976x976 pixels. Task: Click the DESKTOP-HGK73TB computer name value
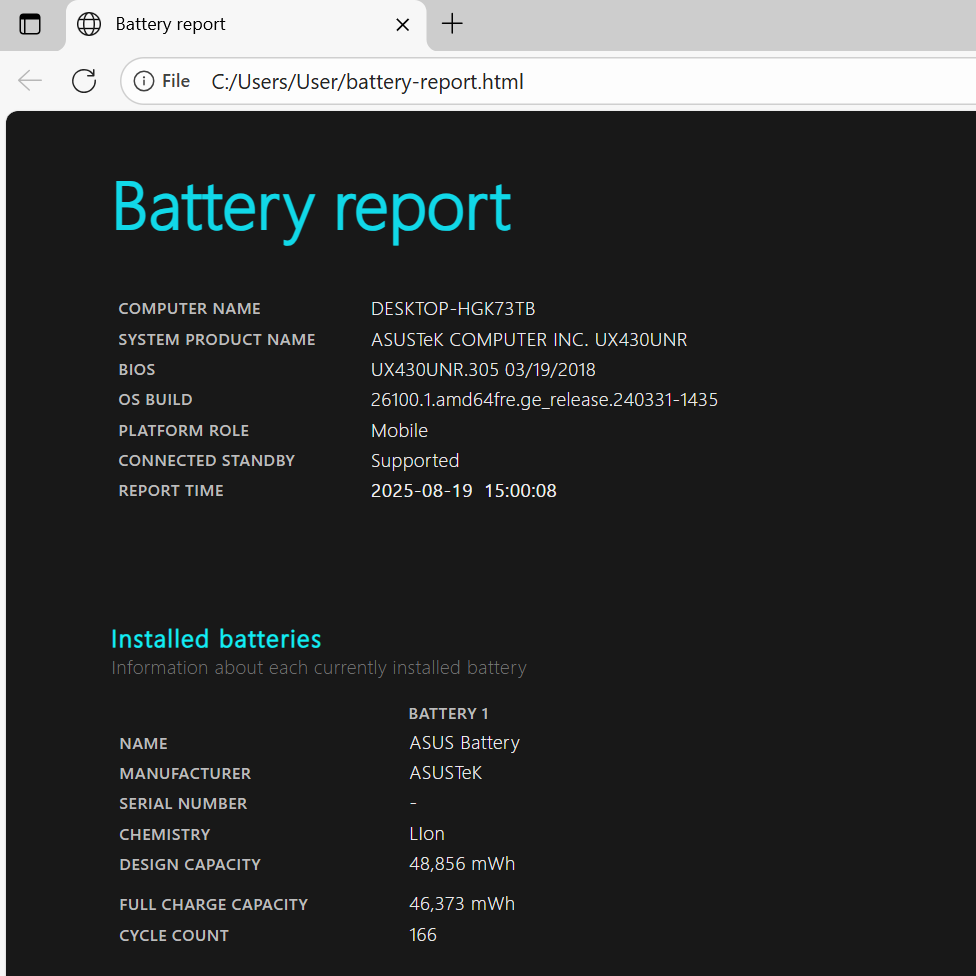click(453, 309)
